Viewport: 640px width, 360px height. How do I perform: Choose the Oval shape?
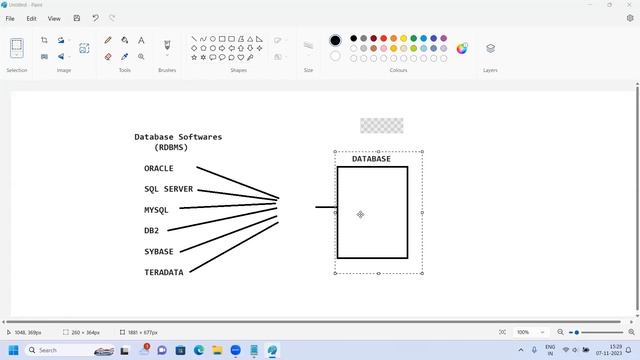click(213, 39)
